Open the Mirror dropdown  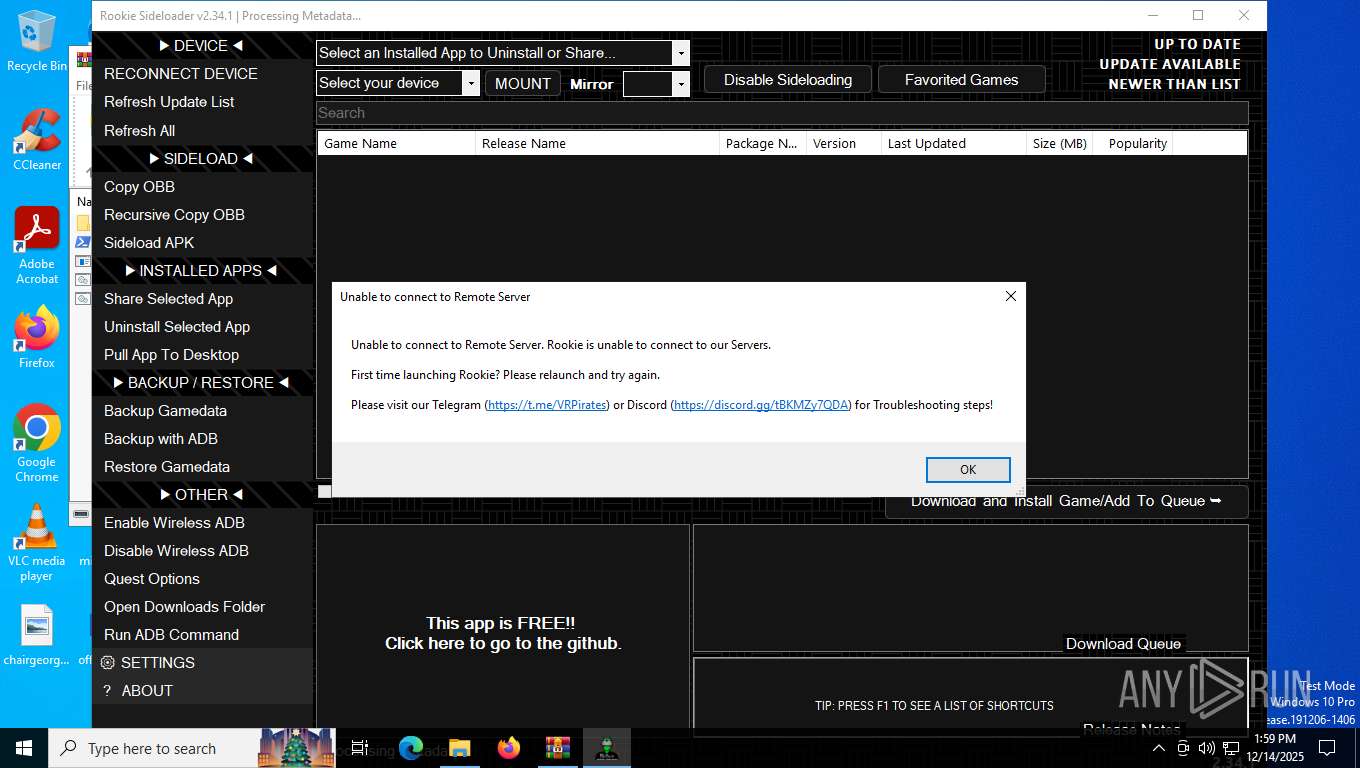coord(681,84)
